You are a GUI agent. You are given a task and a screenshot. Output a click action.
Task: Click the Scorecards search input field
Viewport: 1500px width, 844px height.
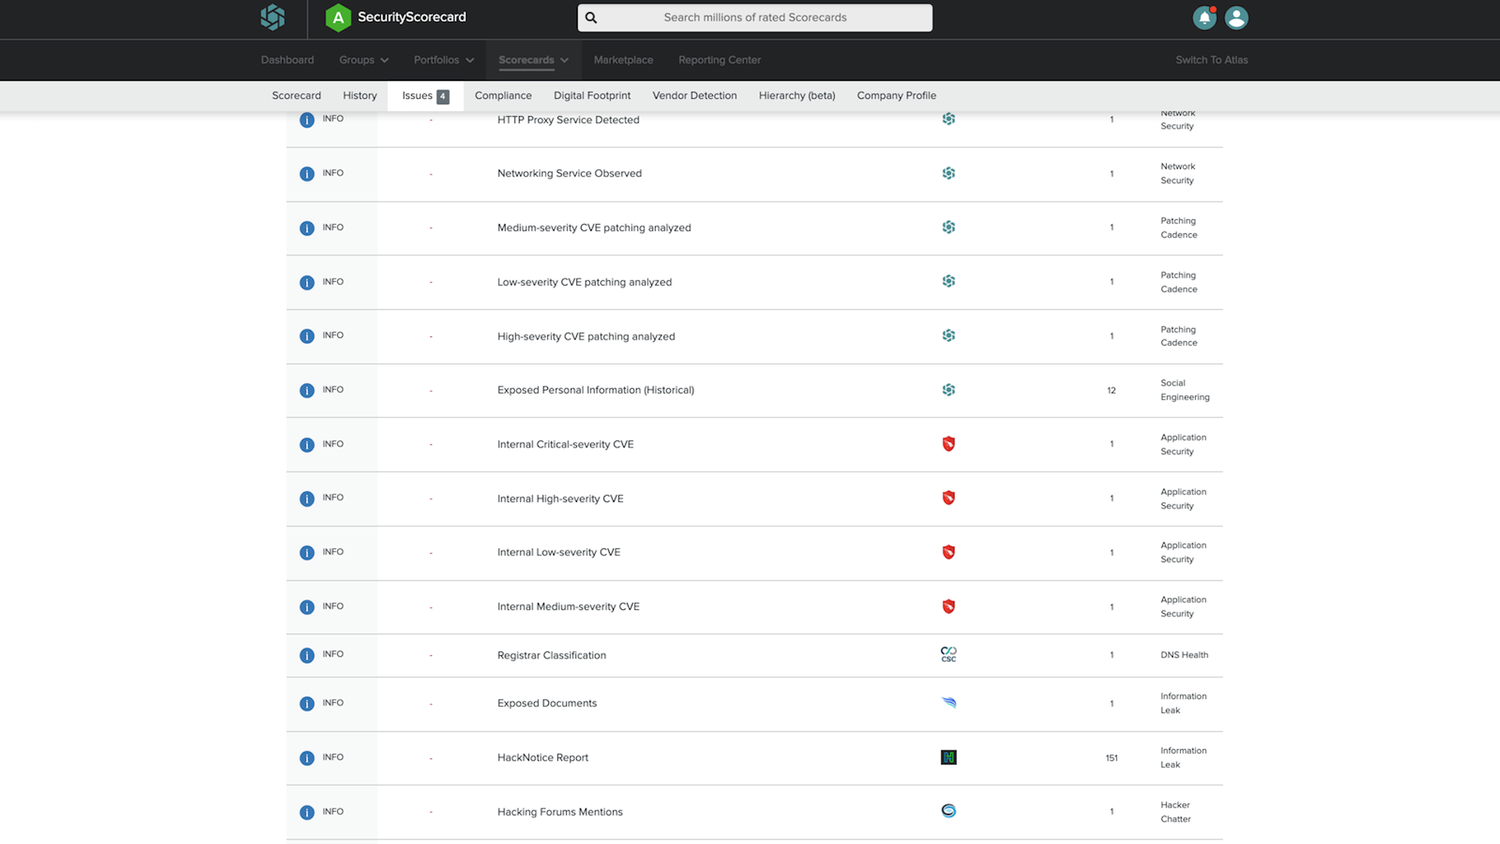tap(755, 18)
